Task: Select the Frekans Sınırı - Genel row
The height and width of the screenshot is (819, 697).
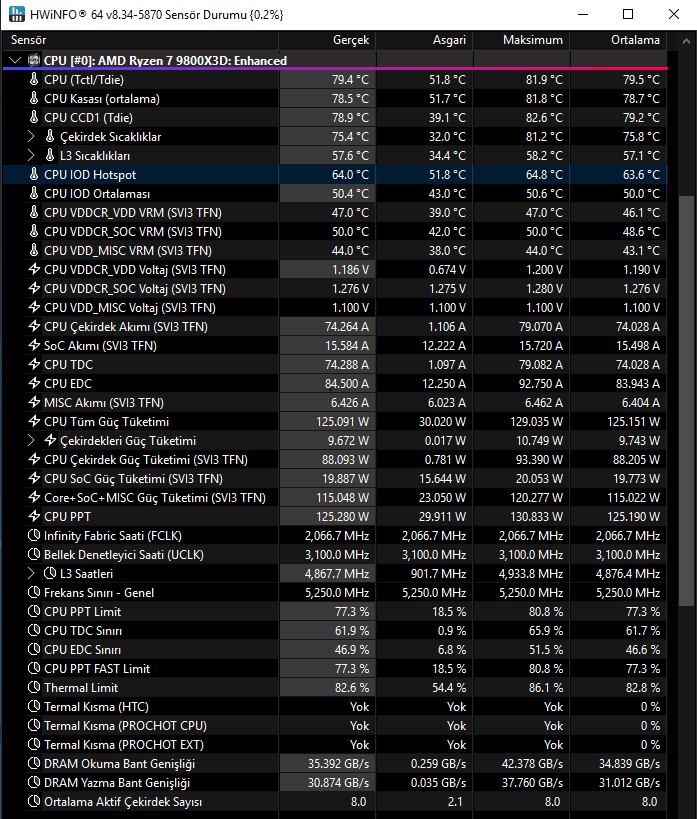Action: (x=334, y=592)
